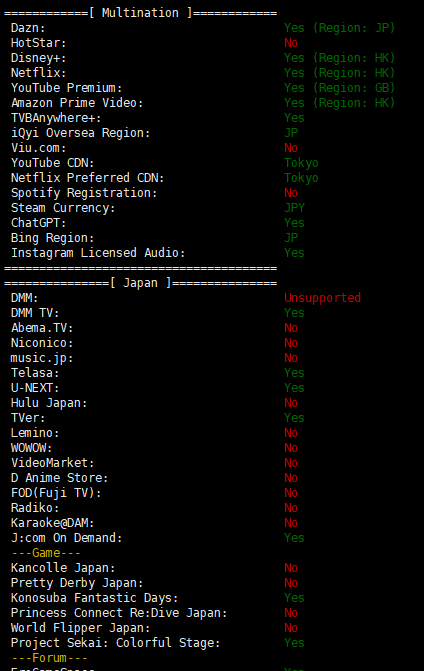Click the U-NEXT "Yes" result
Image resolution: width=424 pixels, height=671 pixels.
pyautogui.click(x=294, y=388)
